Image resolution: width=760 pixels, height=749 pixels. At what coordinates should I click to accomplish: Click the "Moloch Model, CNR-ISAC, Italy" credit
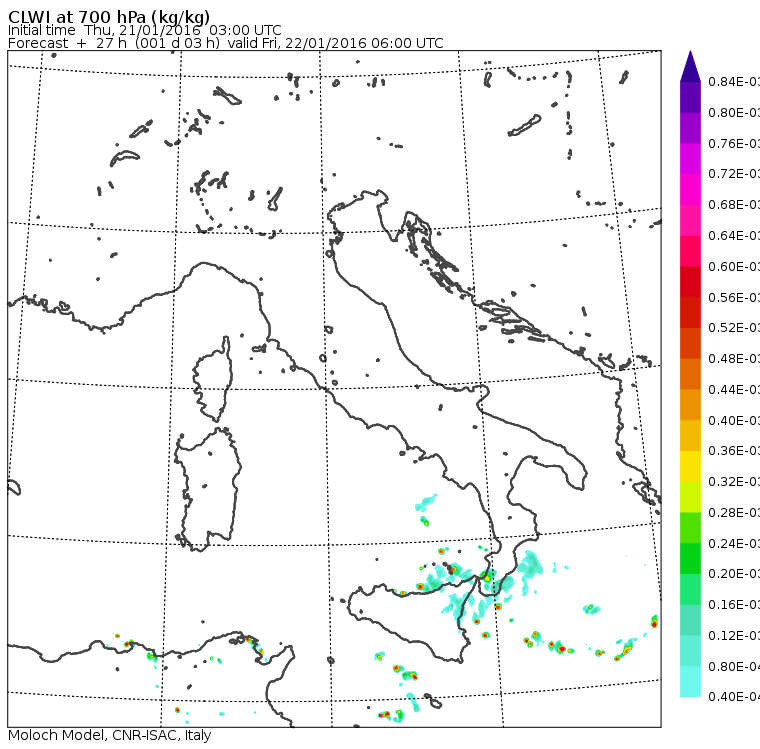coord(109,736)
